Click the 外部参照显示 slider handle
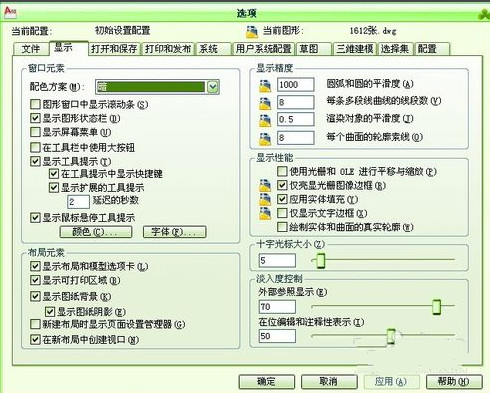The width and height of the screenshot is (490, 393). tap(436, 307)
